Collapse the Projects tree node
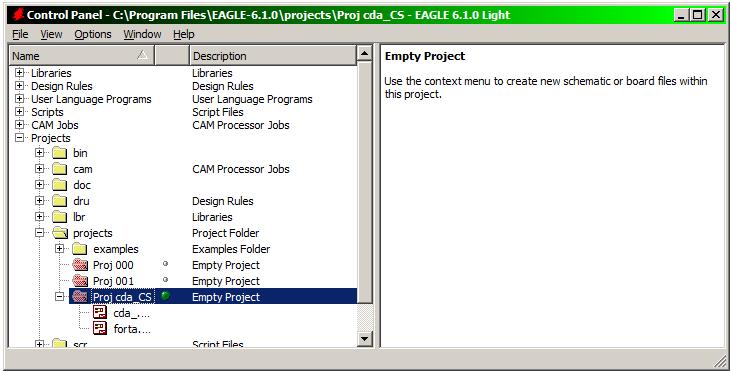The image size is (731, 372). coord(19,138)
